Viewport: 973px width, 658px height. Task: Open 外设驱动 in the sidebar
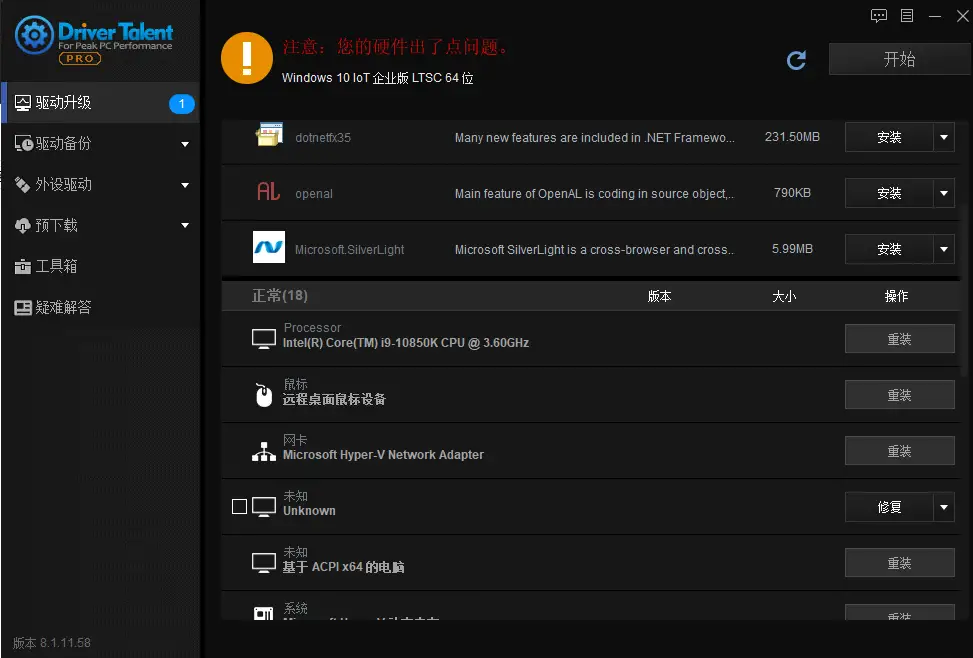click(x=100, y=184)
